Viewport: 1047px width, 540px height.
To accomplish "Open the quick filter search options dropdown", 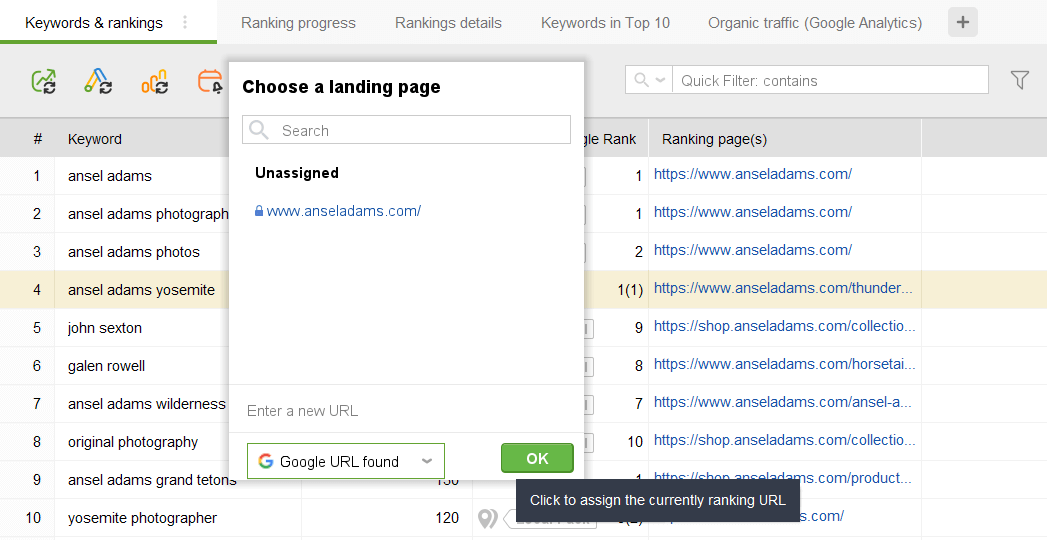I will 649,80.
